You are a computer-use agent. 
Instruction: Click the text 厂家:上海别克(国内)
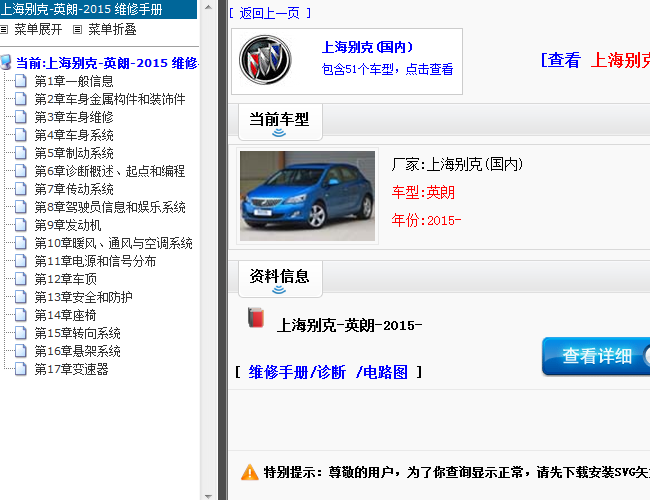(457, 165)
